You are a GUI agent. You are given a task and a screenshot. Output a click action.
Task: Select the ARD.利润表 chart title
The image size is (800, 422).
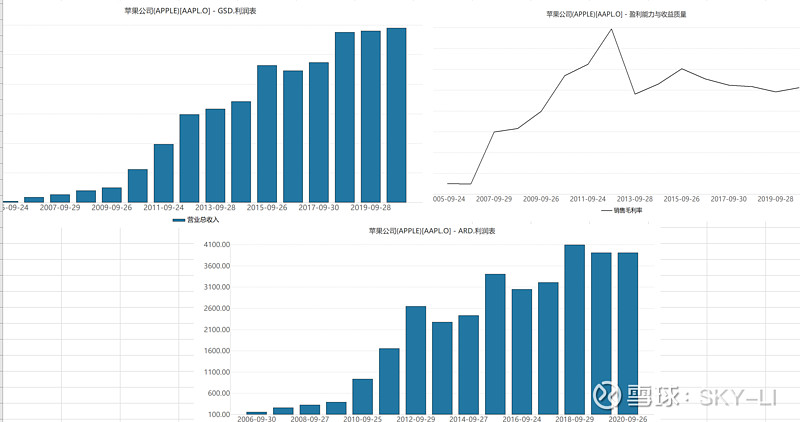432,231
